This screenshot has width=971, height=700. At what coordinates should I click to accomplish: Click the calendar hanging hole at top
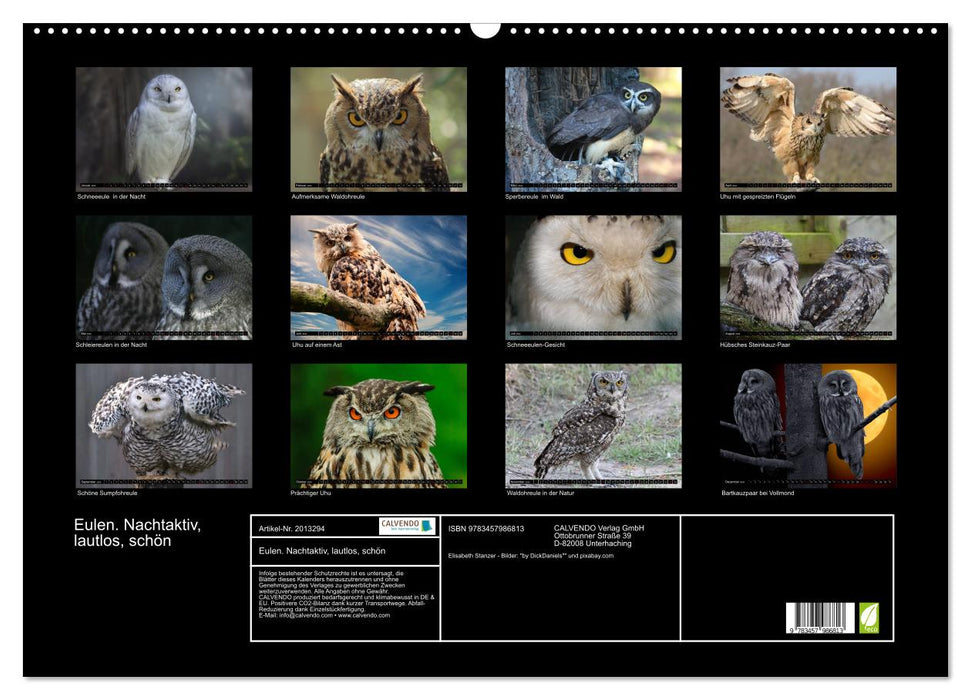[x=485, y=29]
